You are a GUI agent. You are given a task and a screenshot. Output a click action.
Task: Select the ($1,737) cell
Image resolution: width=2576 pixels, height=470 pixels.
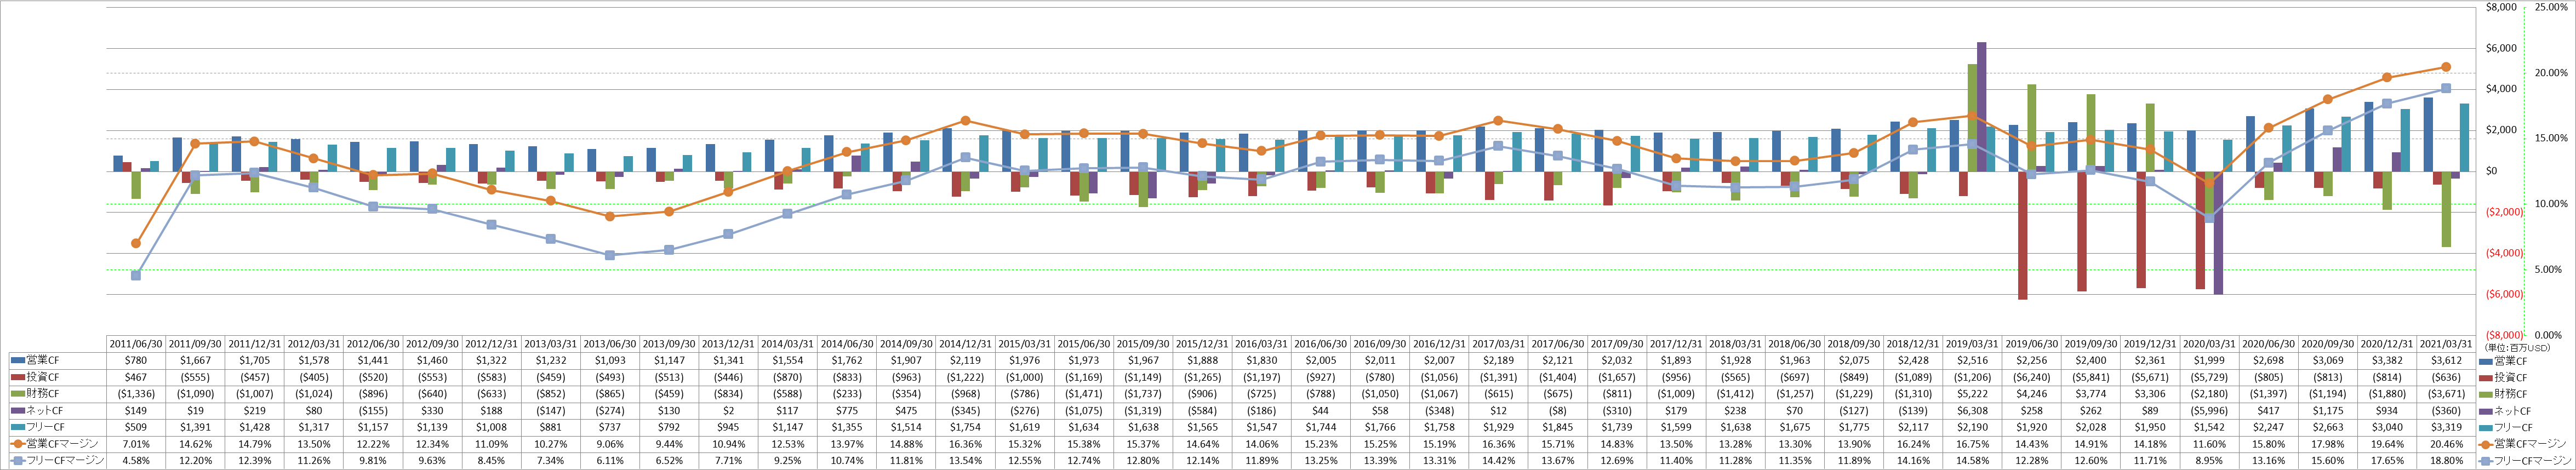pyautogui.click(x=1143, y=394)
